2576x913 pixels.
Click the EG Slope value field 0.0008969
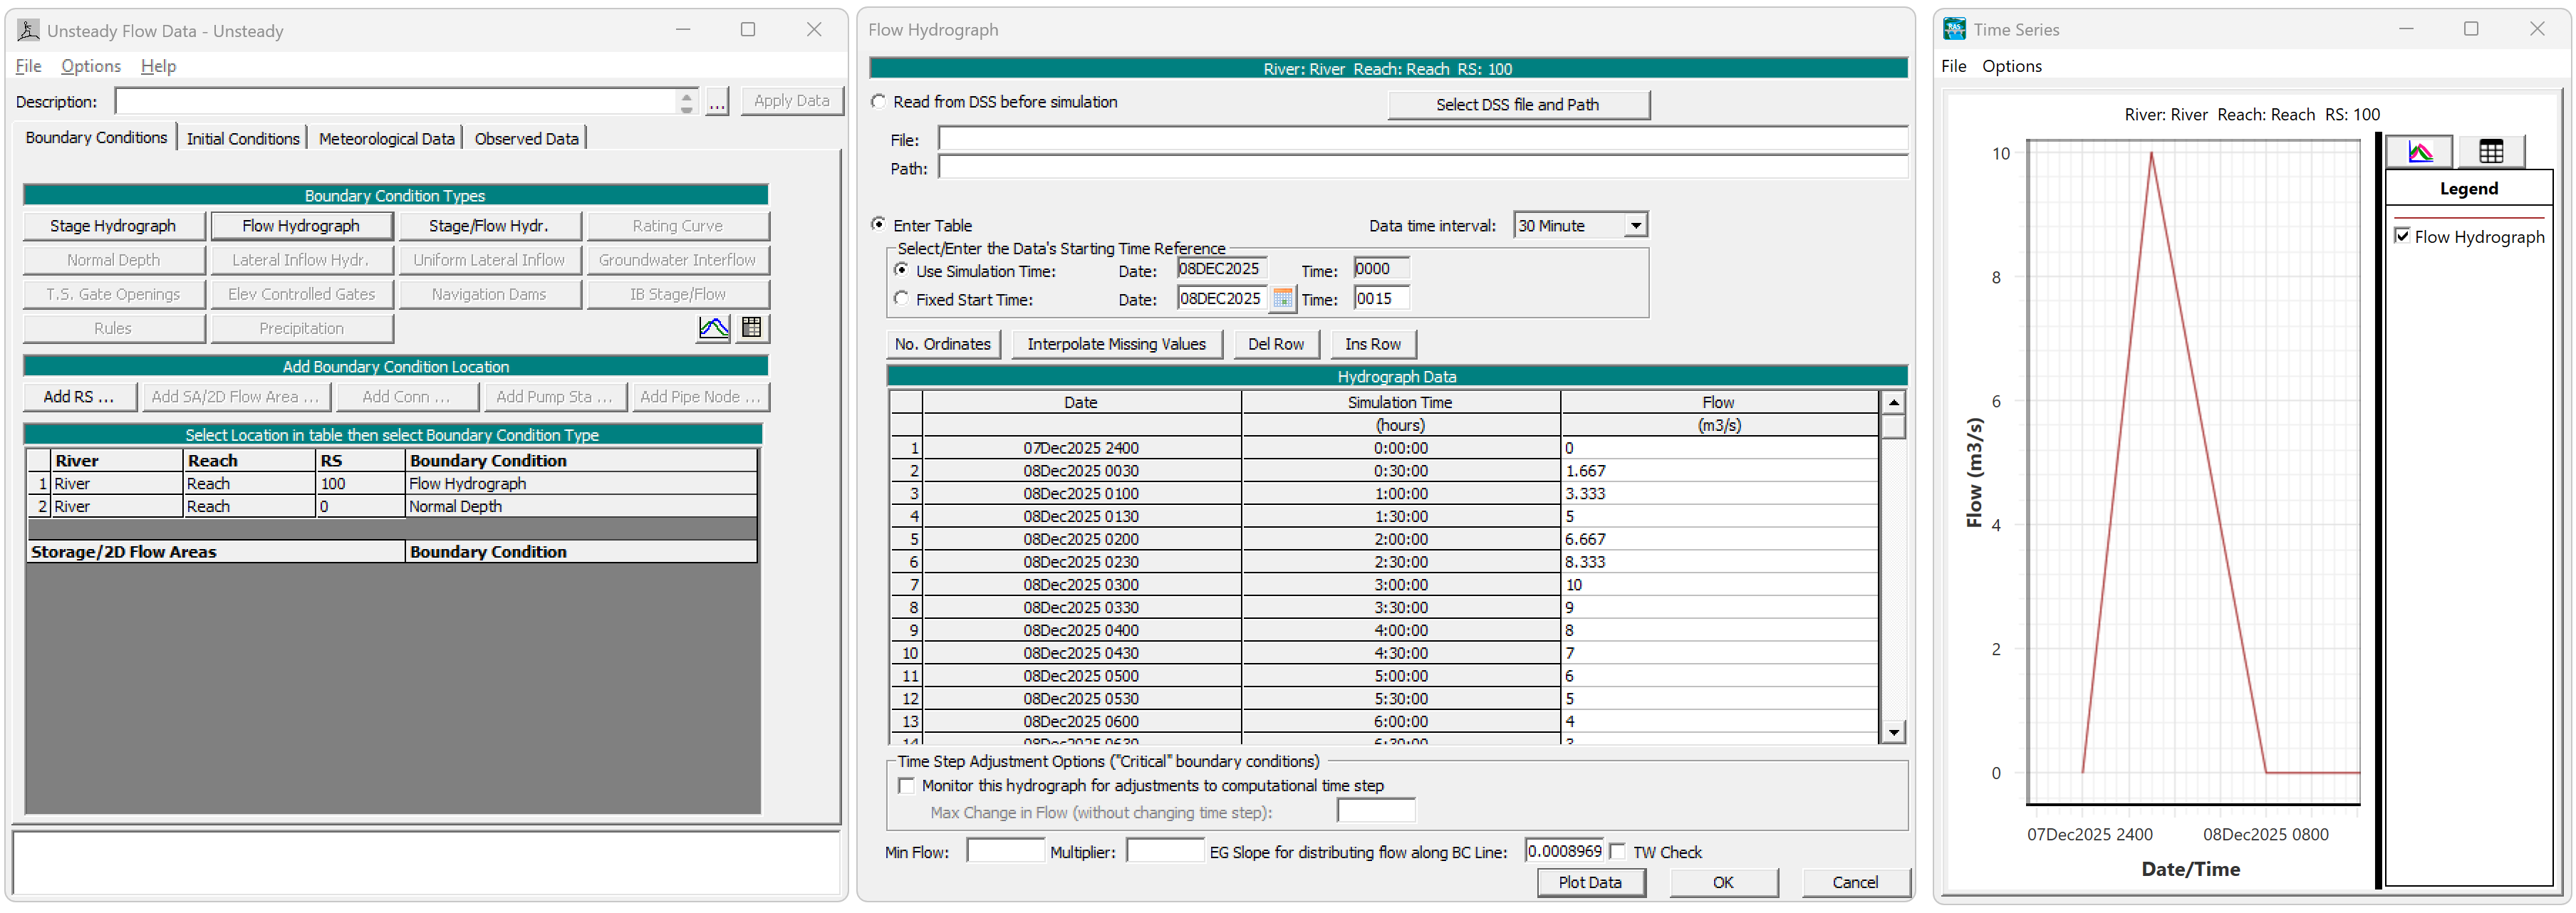tap(1563, 852)
